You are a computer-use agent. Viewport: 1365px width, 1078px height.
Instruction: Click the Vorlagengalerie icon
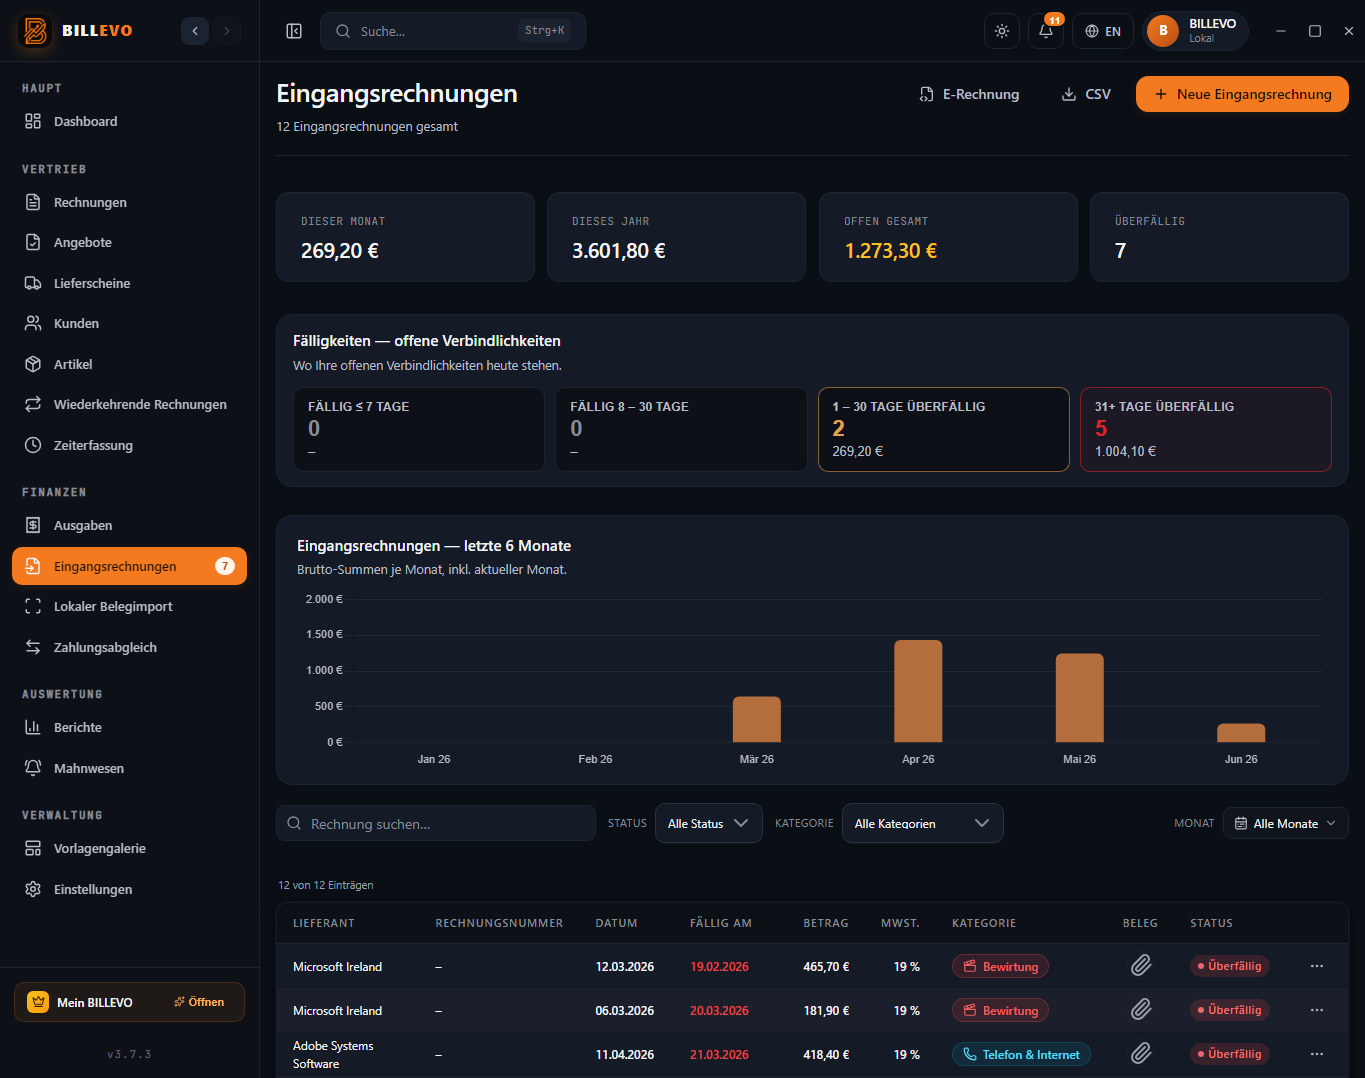(33, 848)
